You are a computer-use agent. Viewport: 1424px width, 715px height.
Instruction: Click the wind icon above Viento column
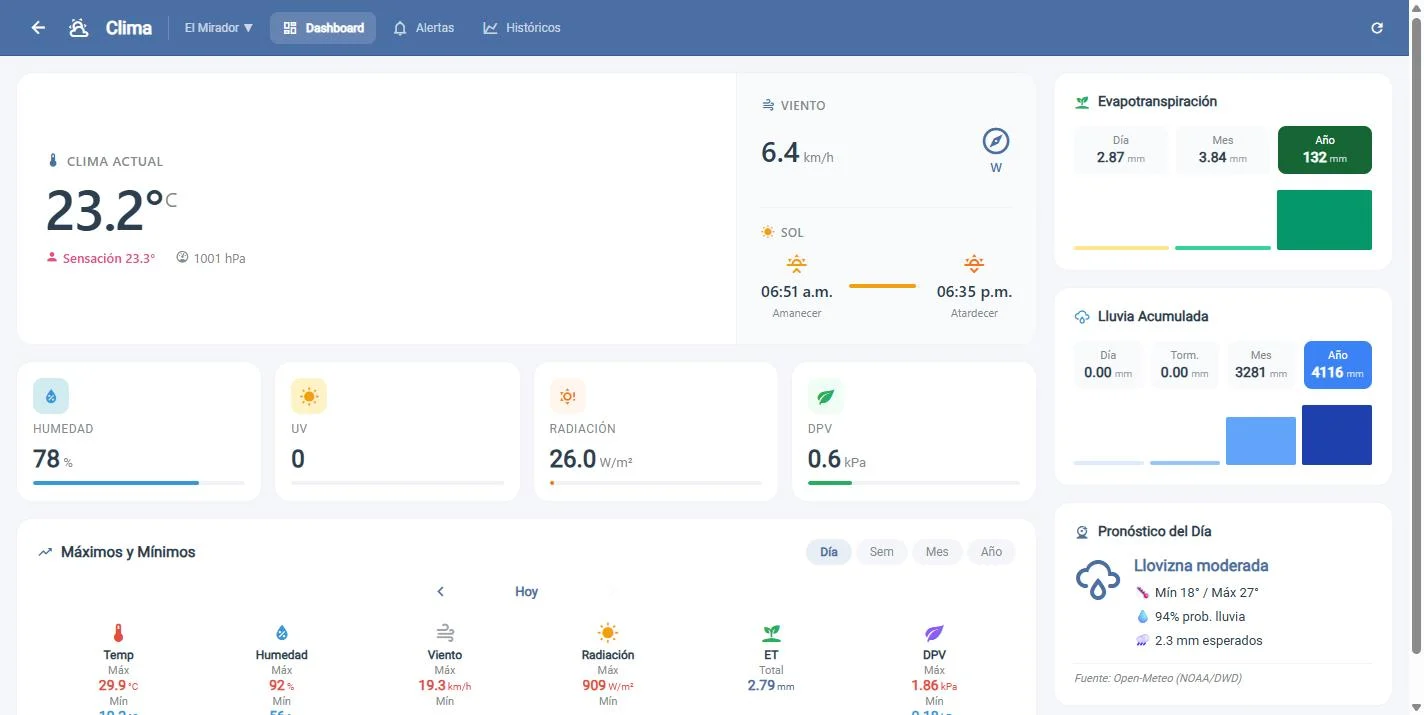[x=445, y=633]
